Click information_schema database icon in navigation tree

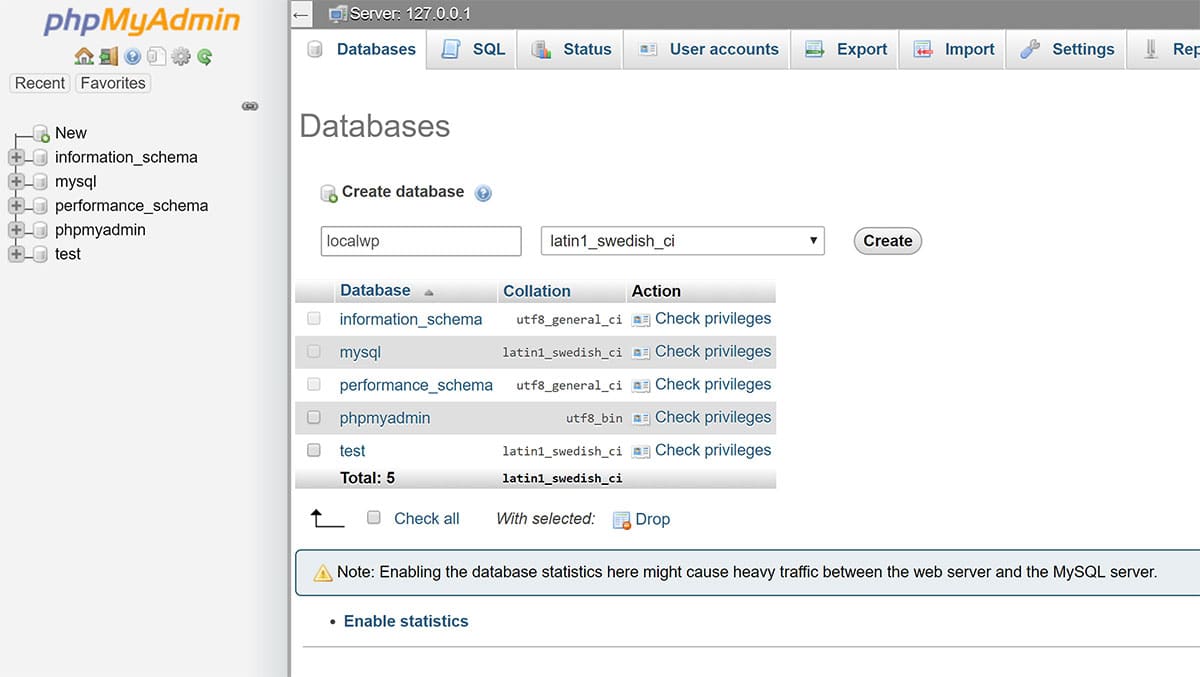[x=40, y=157]
